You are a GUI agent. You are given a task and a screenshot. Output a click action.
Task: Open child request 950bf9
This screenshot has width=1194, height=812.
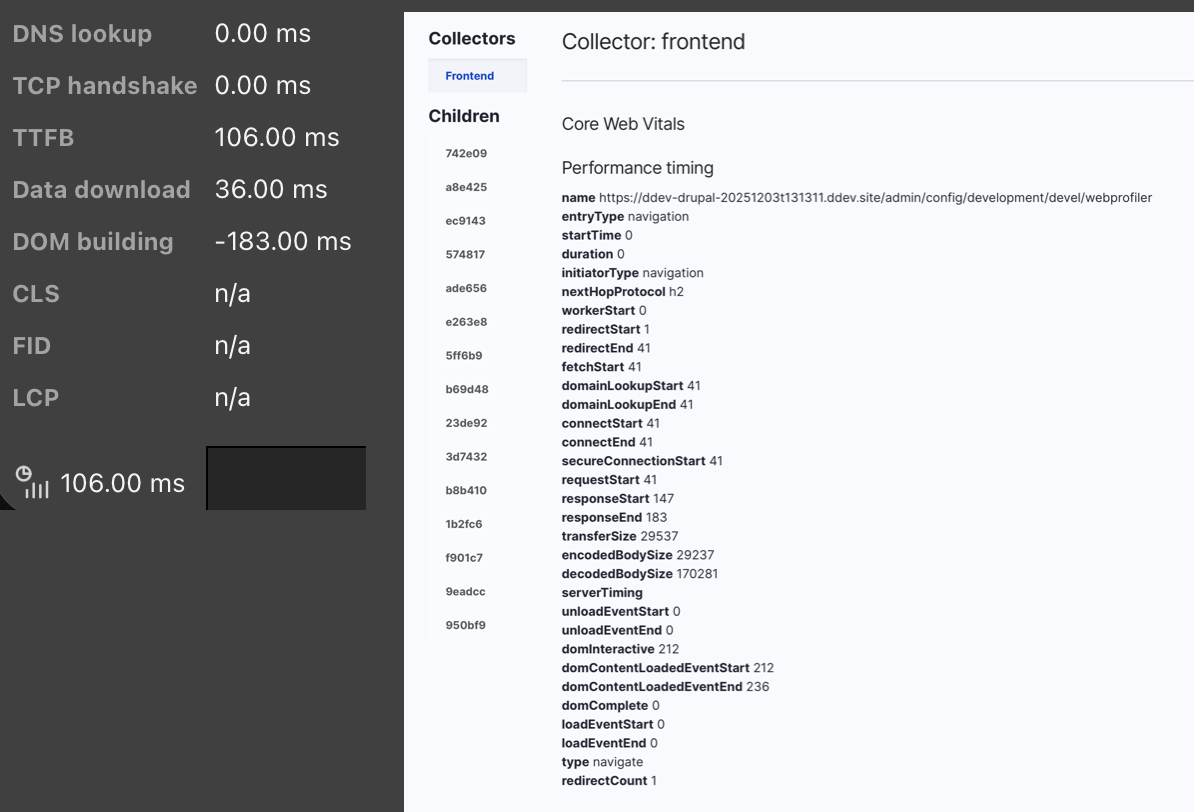tap(465, 625)
